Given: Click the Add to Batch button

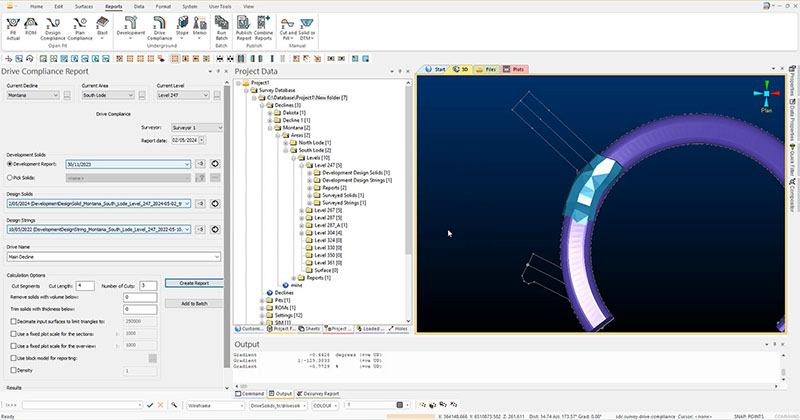Looking at the screenshot, I should click(192, 302).
